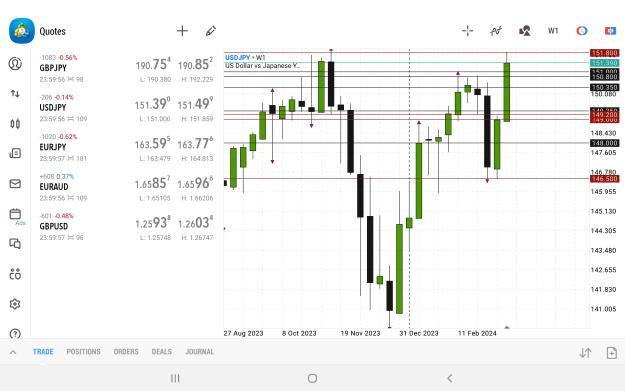Open the economic calendar sidebar icon
The width and height of the screenshot is (625, 391).
(x=15, y=214)
